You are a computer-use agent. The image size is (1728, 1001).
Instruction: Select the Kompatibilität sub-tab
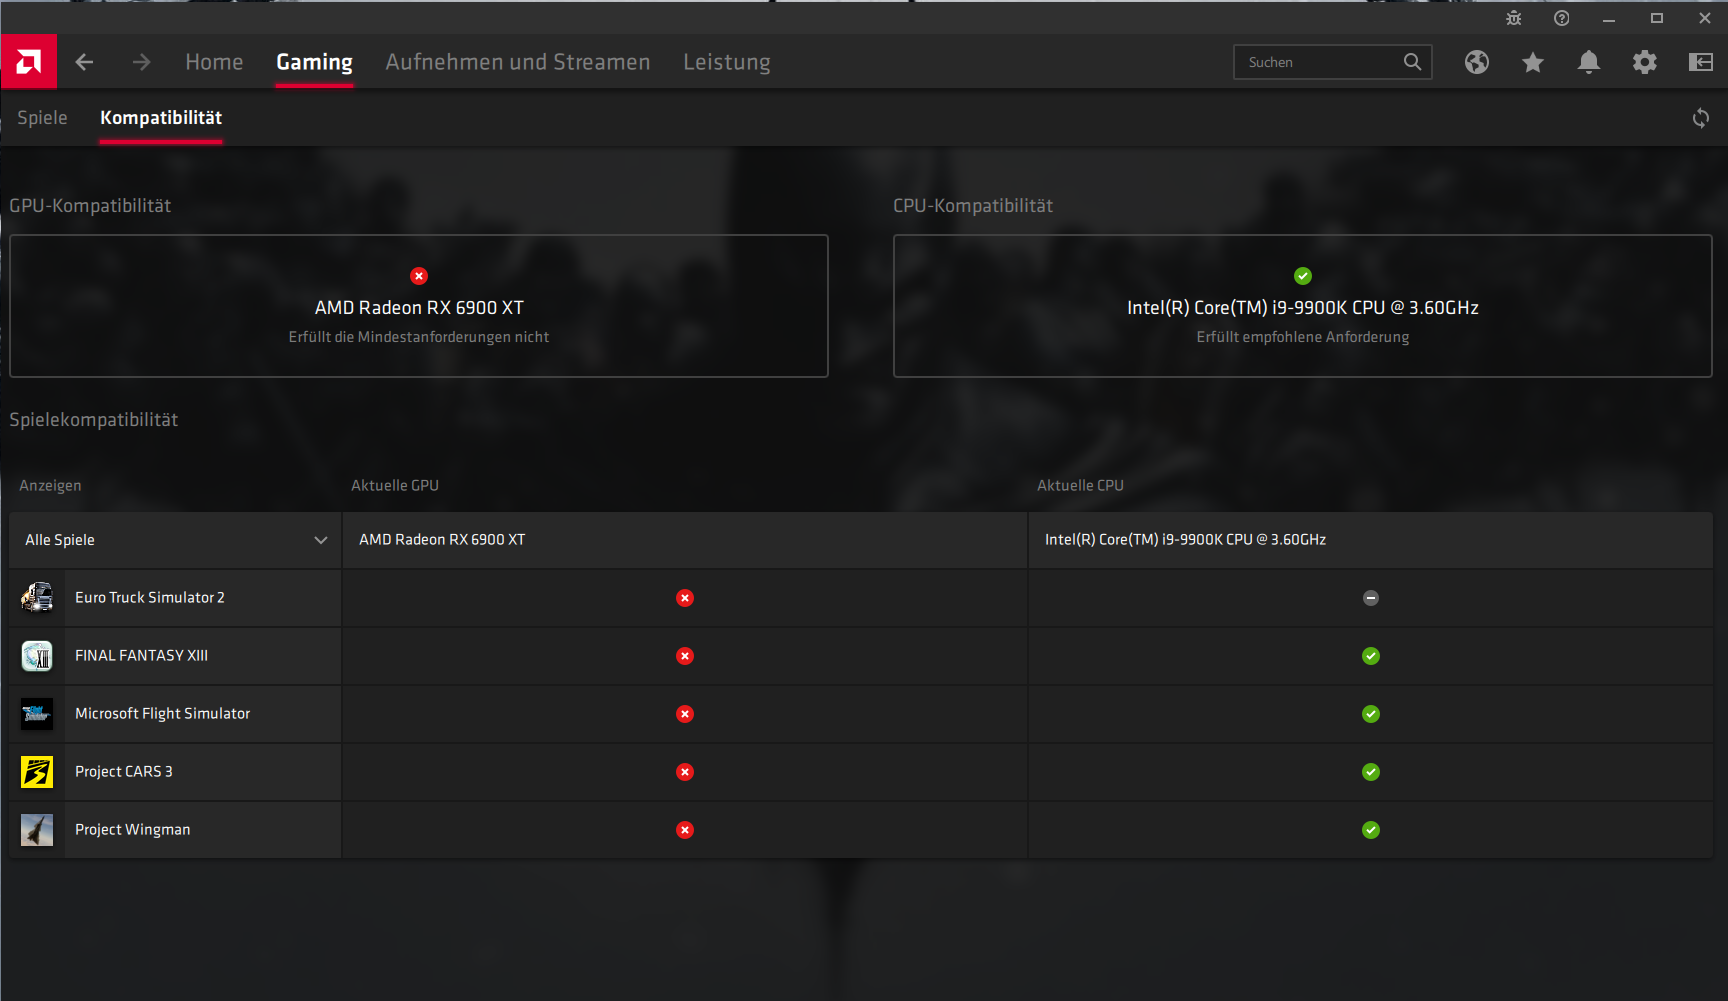click(161, 118)
